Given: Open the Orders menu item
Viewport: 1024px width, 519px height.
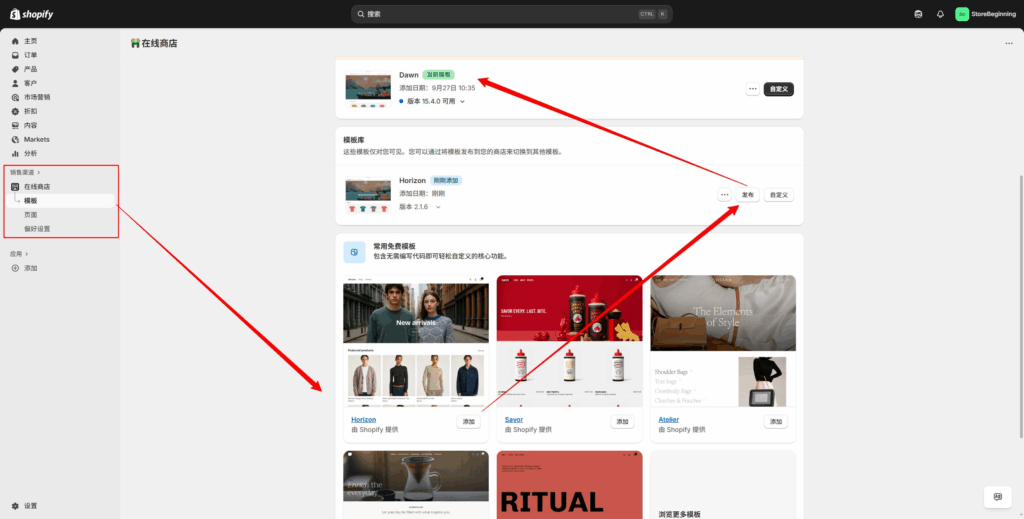Looking at the screenshot, I should click(31, 55).
